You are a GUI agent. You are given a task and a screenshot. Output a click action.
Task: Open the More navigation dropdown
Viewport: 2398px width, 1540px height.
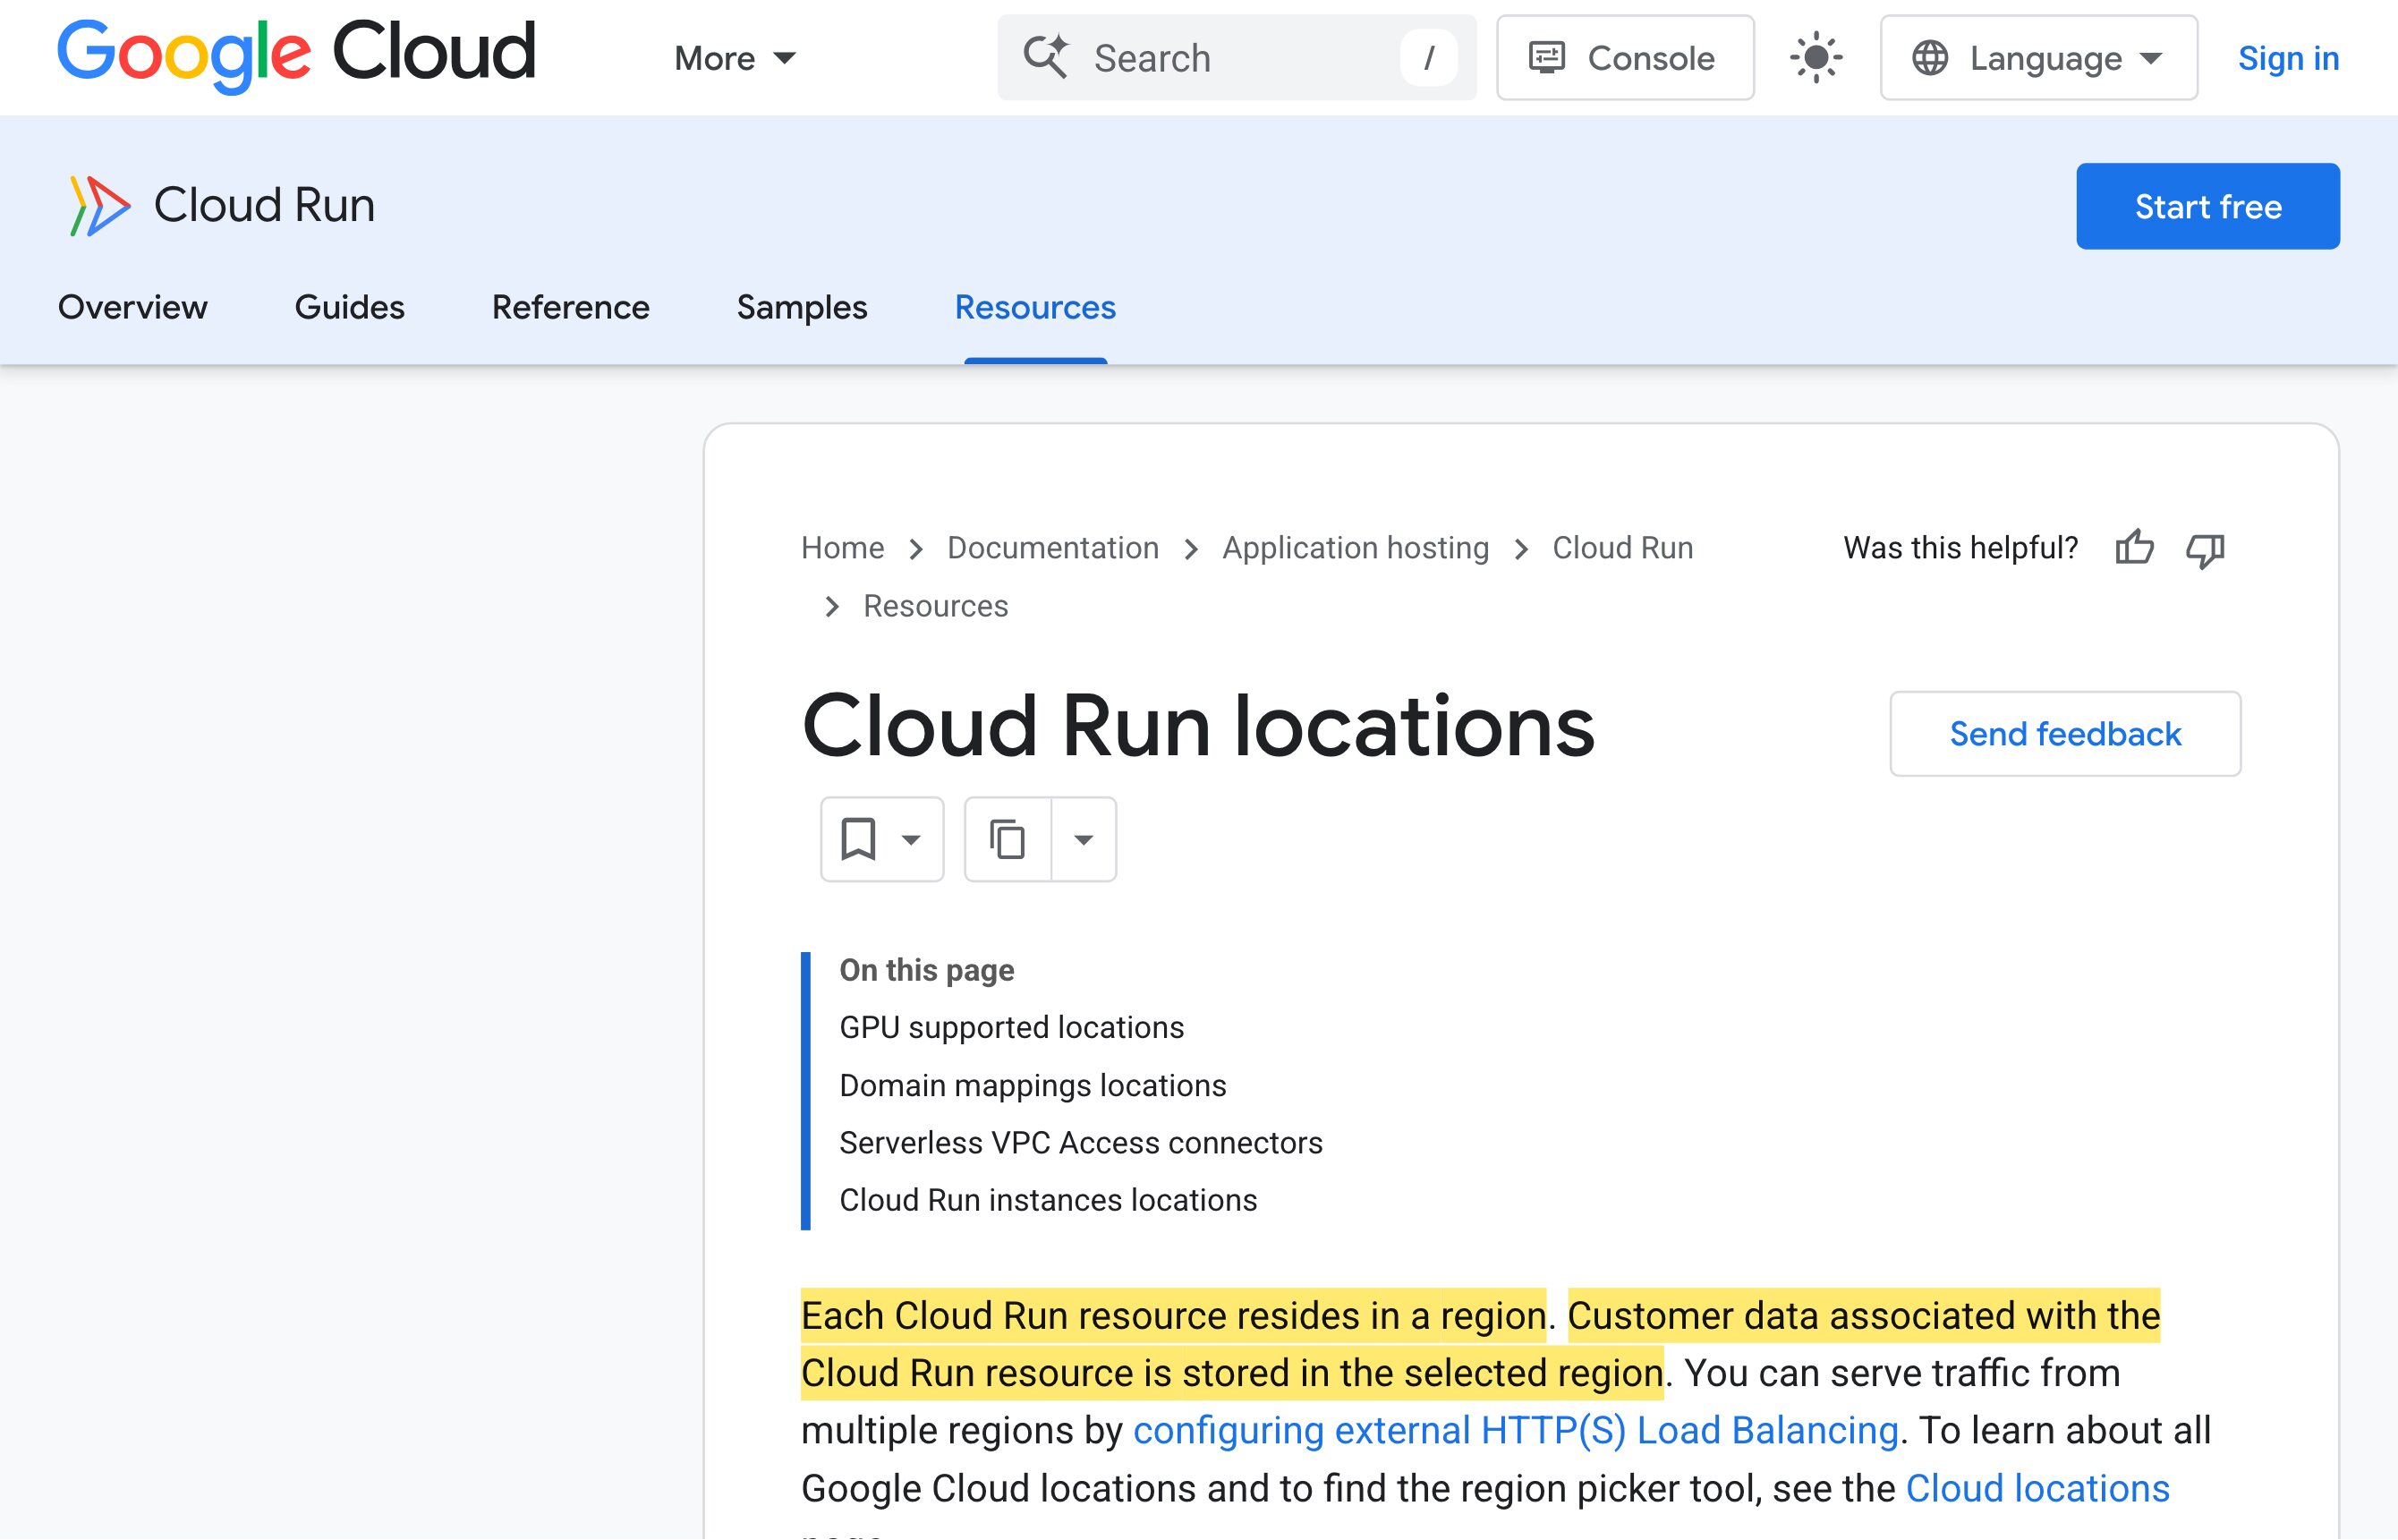pos(735,58)
